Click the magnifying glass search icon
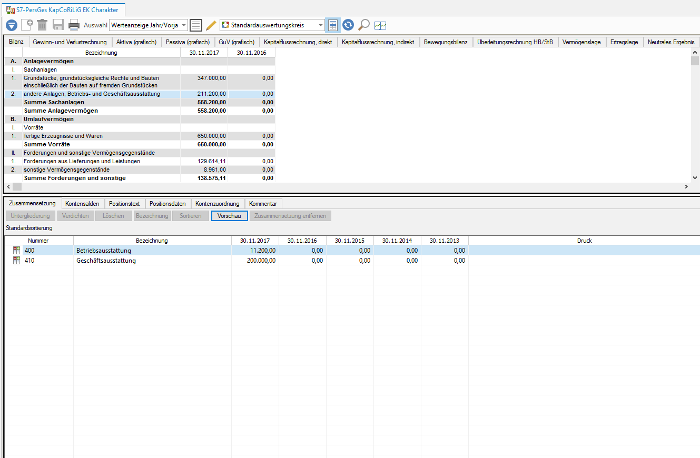This screenshot has height=458, width=700. (x=364, y=25)
